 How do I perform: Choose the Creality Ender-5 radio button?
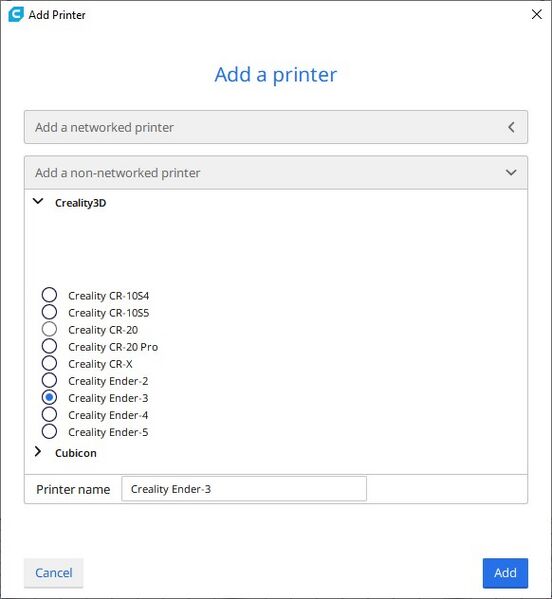point(49,431)
